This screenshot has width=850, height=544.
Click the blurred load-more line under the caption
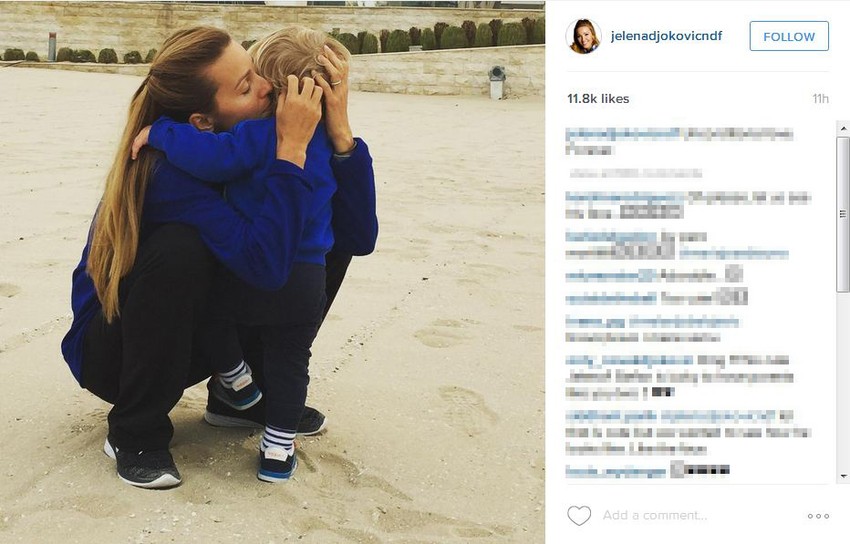point(635,173)
